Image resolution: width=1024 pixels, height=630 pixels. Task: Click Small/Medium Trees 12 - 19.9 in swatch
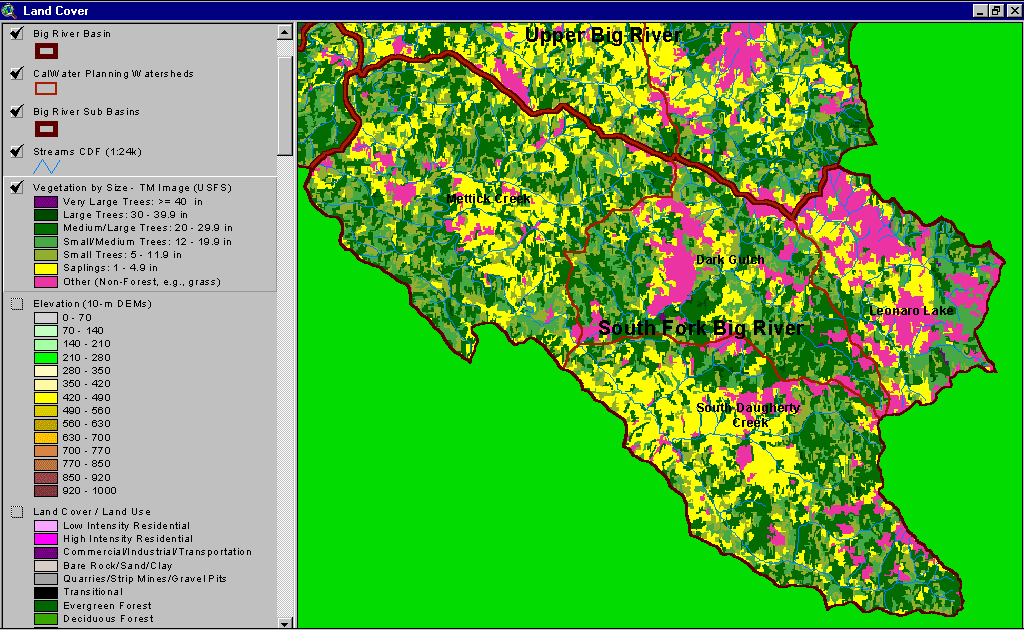point(46,242)
